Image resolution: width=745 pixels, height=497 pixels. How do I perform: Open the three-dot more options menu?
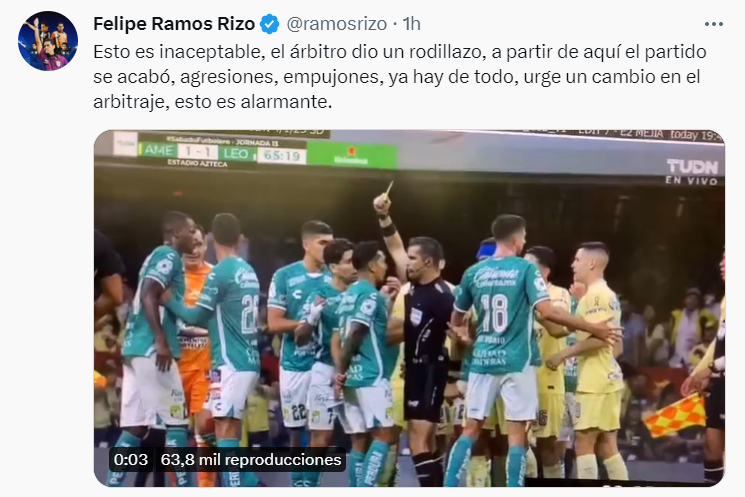(714, 24)
